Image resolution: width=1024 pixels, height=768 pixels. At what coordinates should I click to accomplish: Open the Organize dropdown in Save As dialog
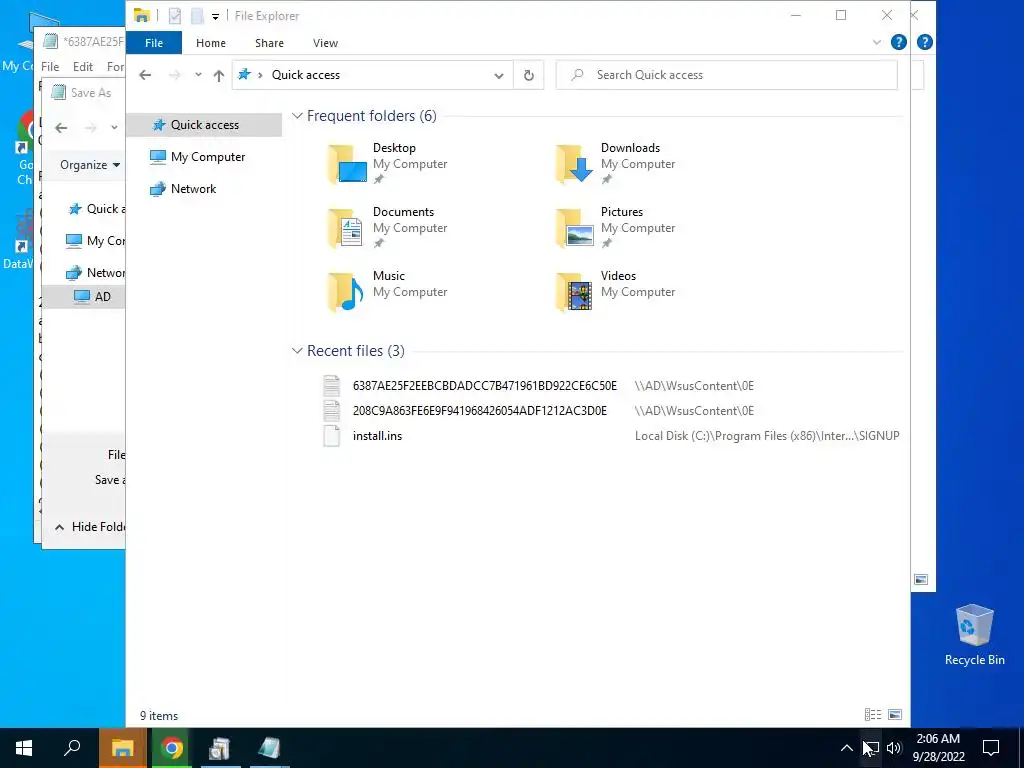[90, 165]
